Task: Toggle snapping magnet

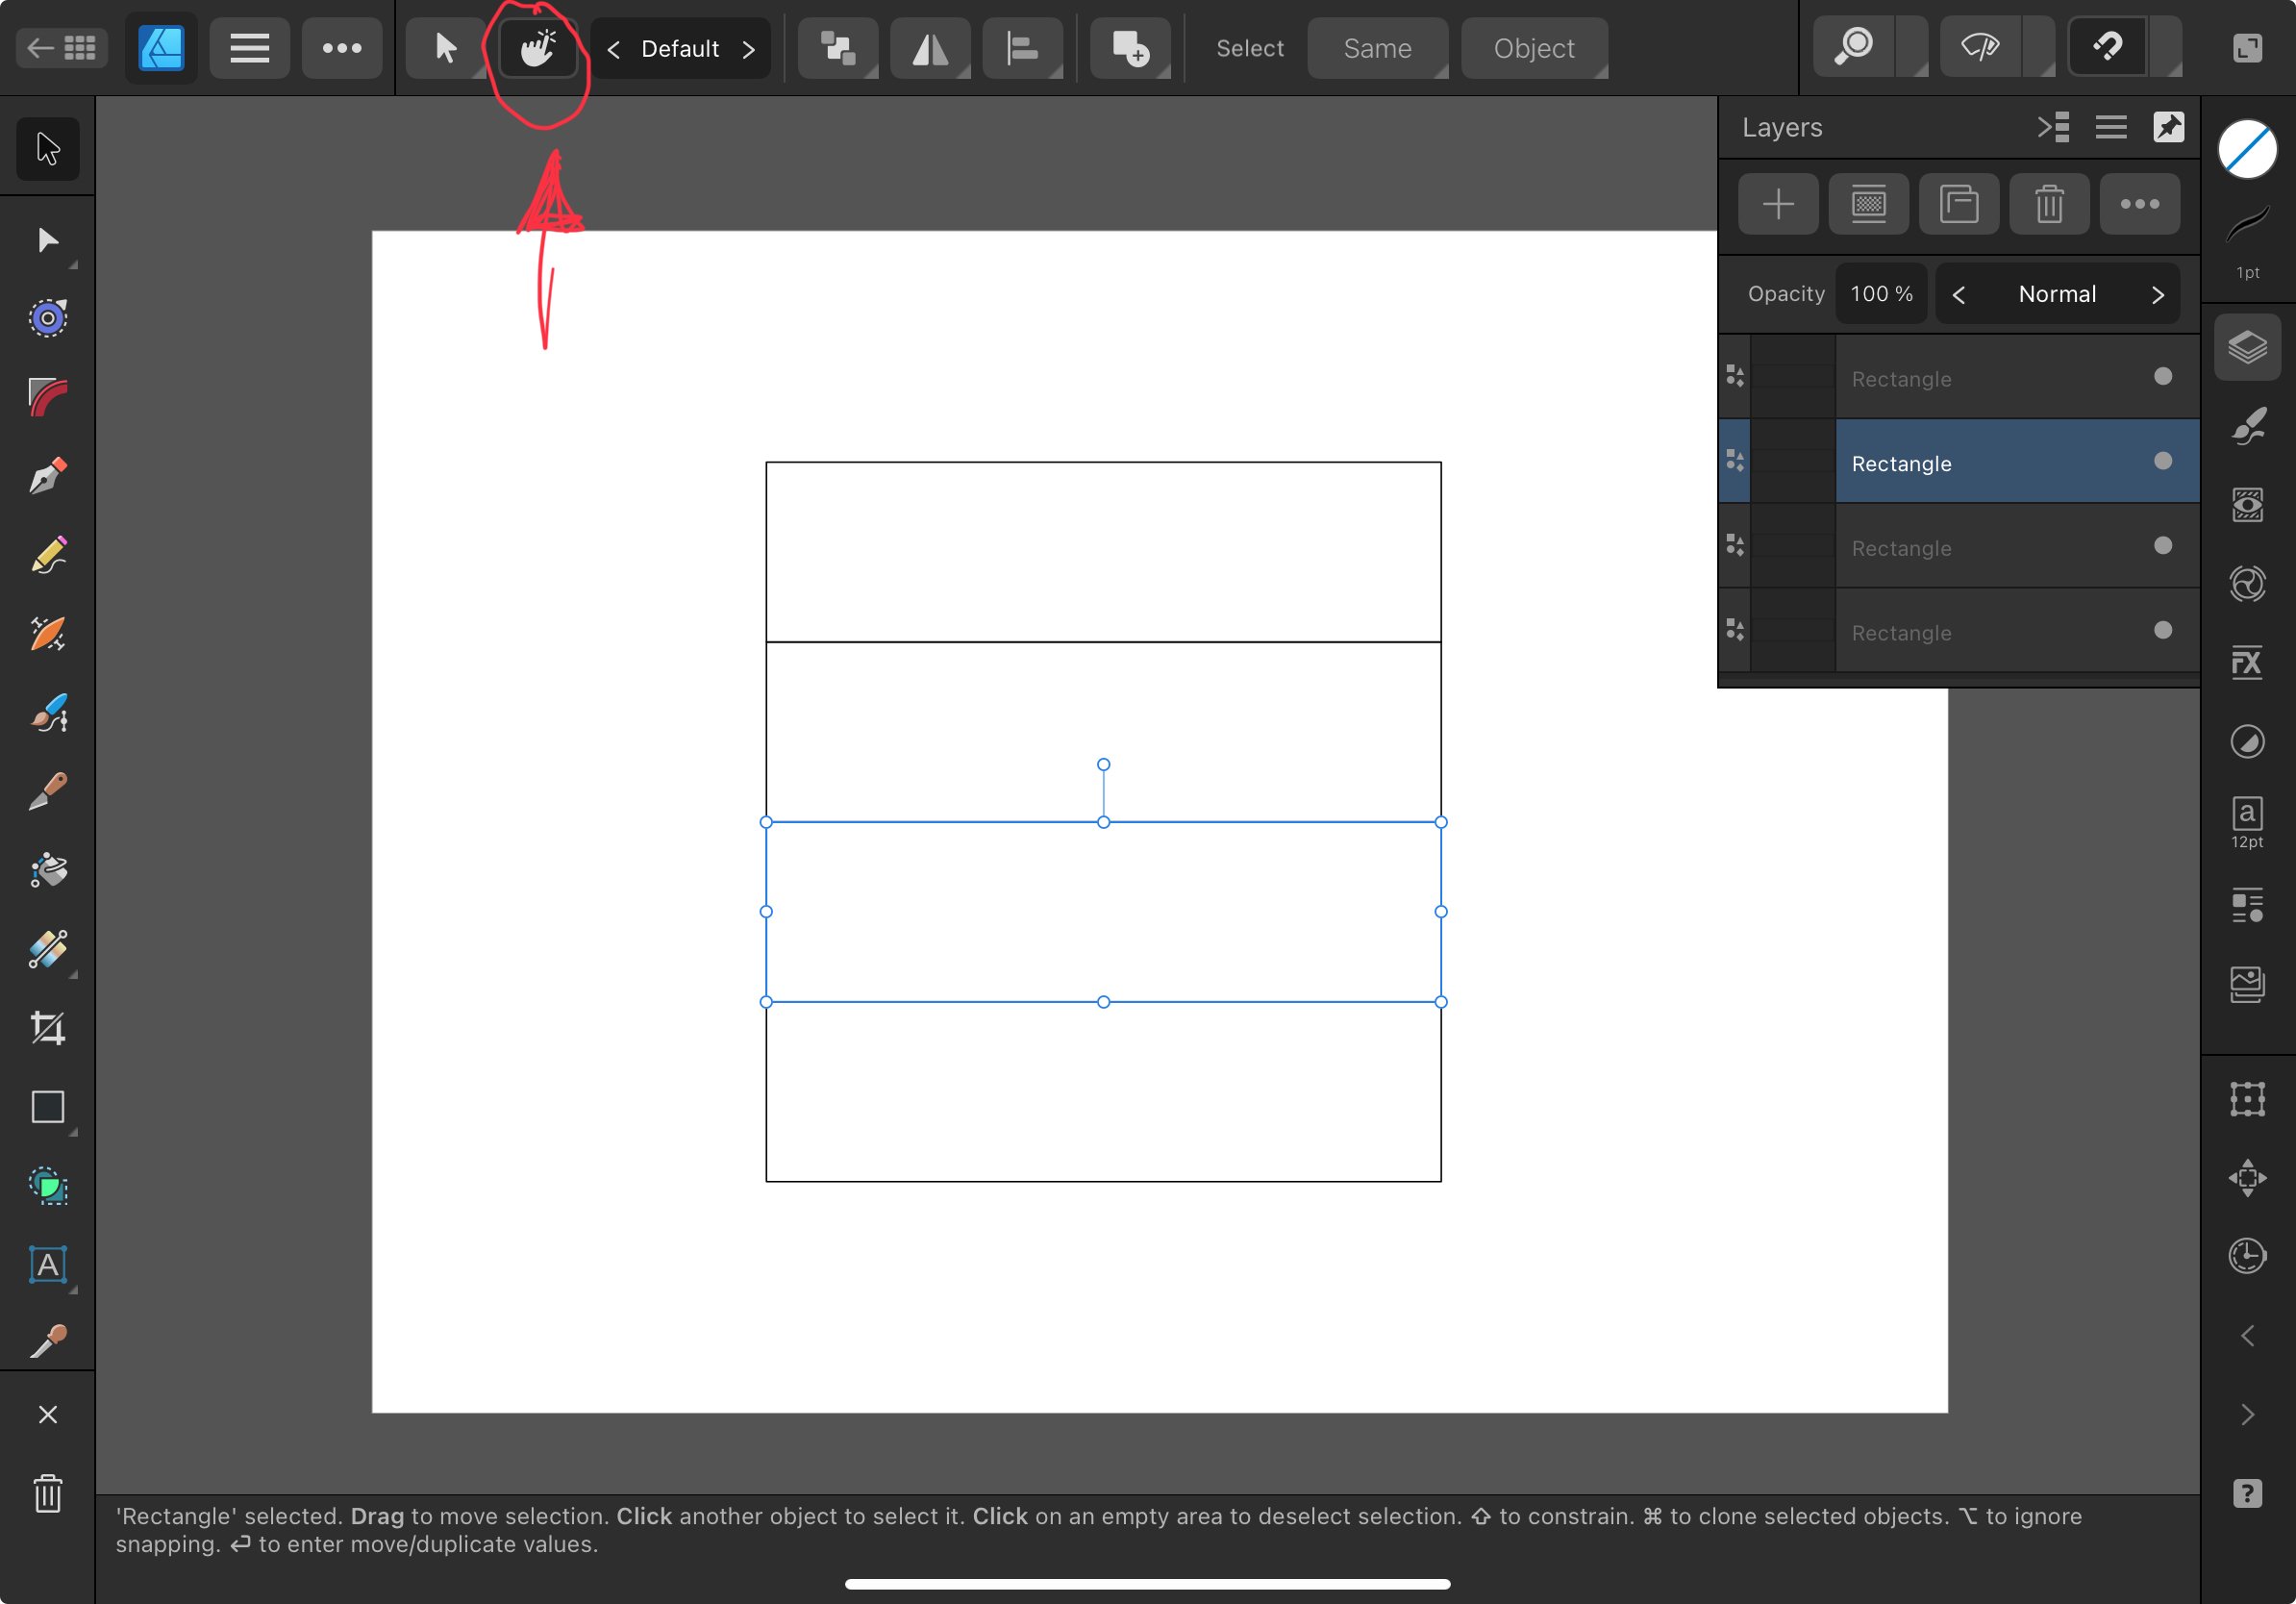Action: [x=2107, y=48]
